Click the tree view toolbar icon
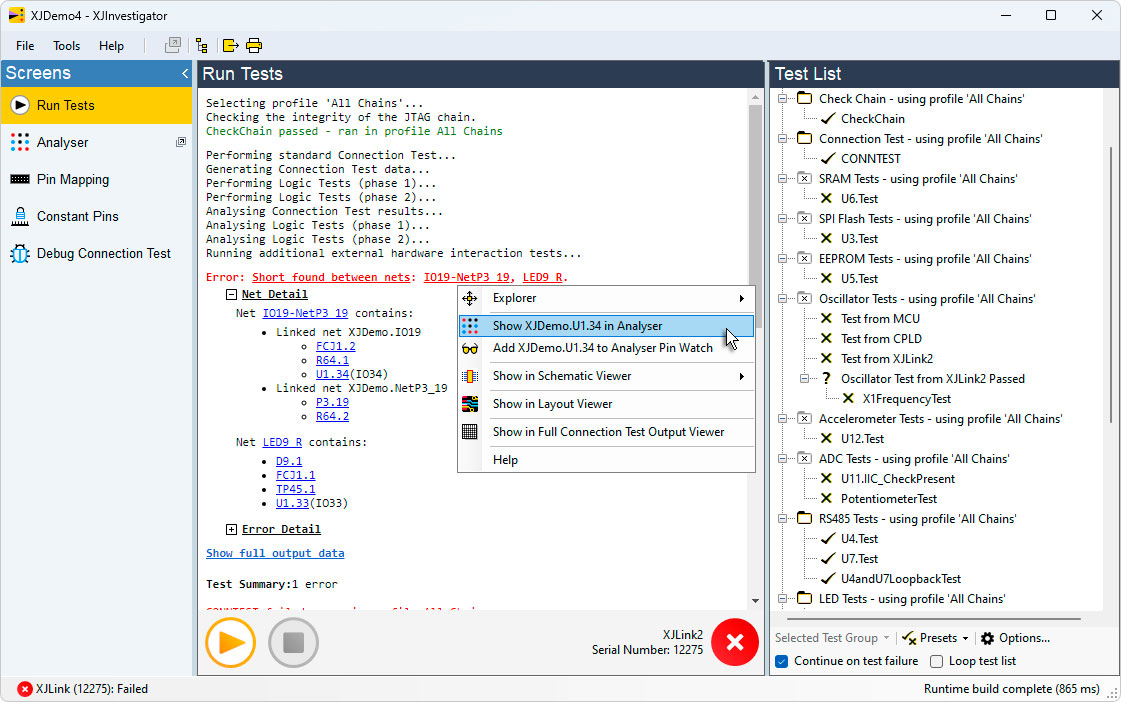Screen dimensions: 1121x702 click(202, 46)
